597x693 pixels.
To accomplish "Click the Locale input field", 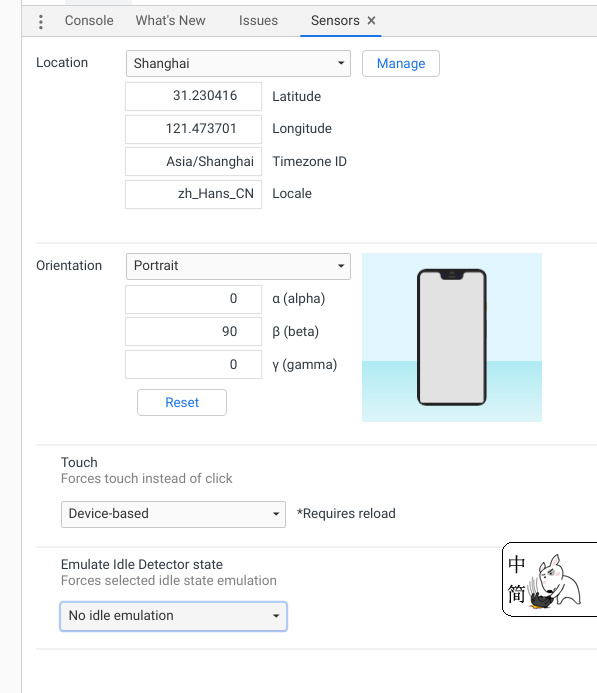I will coord(193,194).
